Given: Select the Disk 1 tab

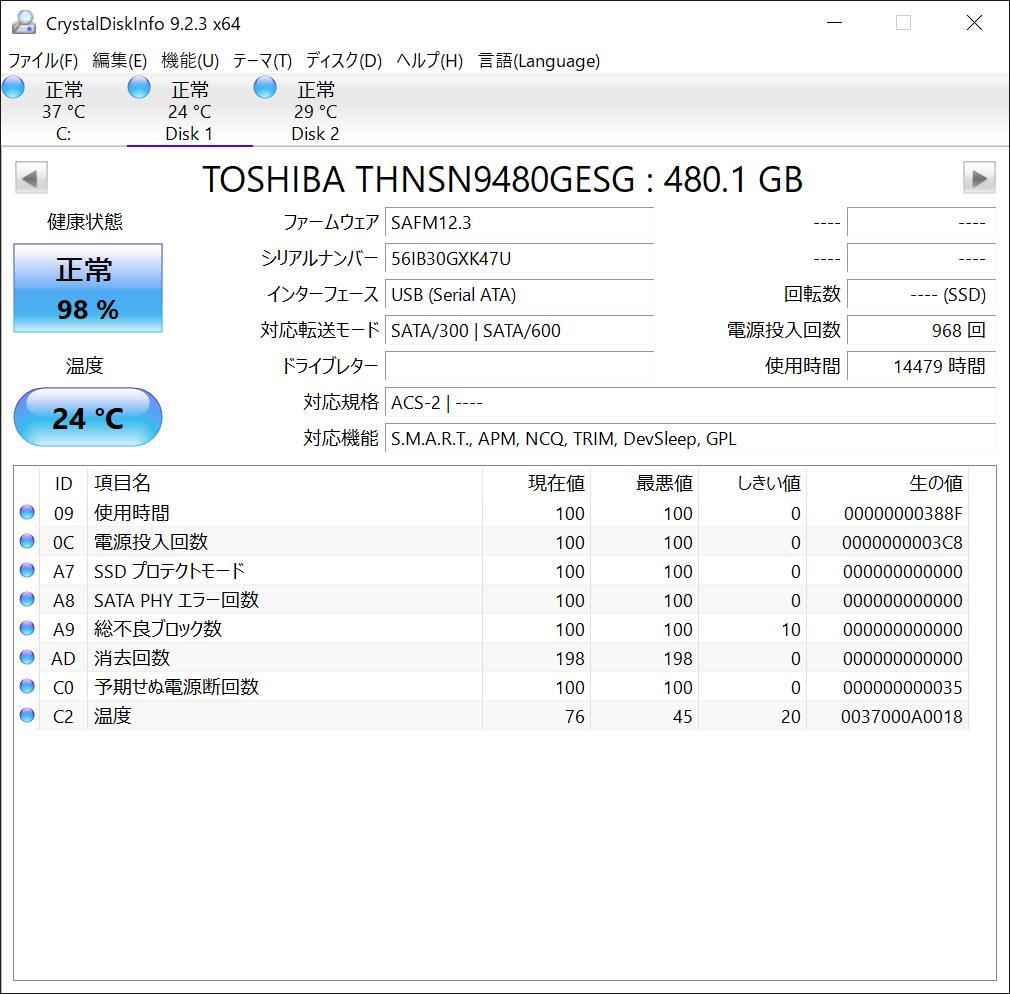Looking at the screenshot, I should point(189,110).
